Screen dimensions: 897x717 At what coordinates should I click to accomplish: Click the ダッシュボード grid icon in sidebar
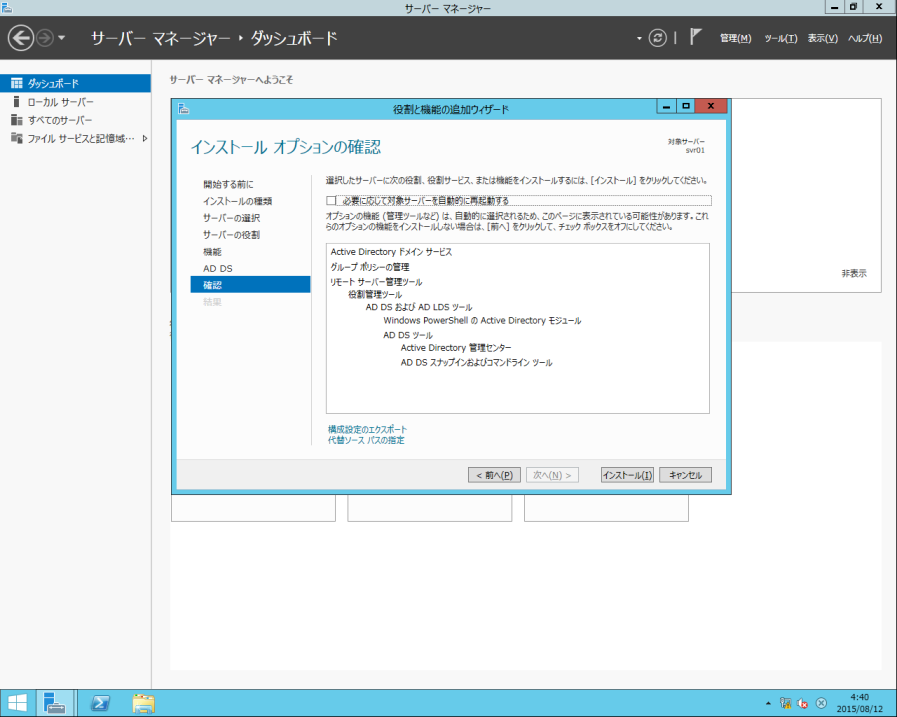(x=17, y=83)
